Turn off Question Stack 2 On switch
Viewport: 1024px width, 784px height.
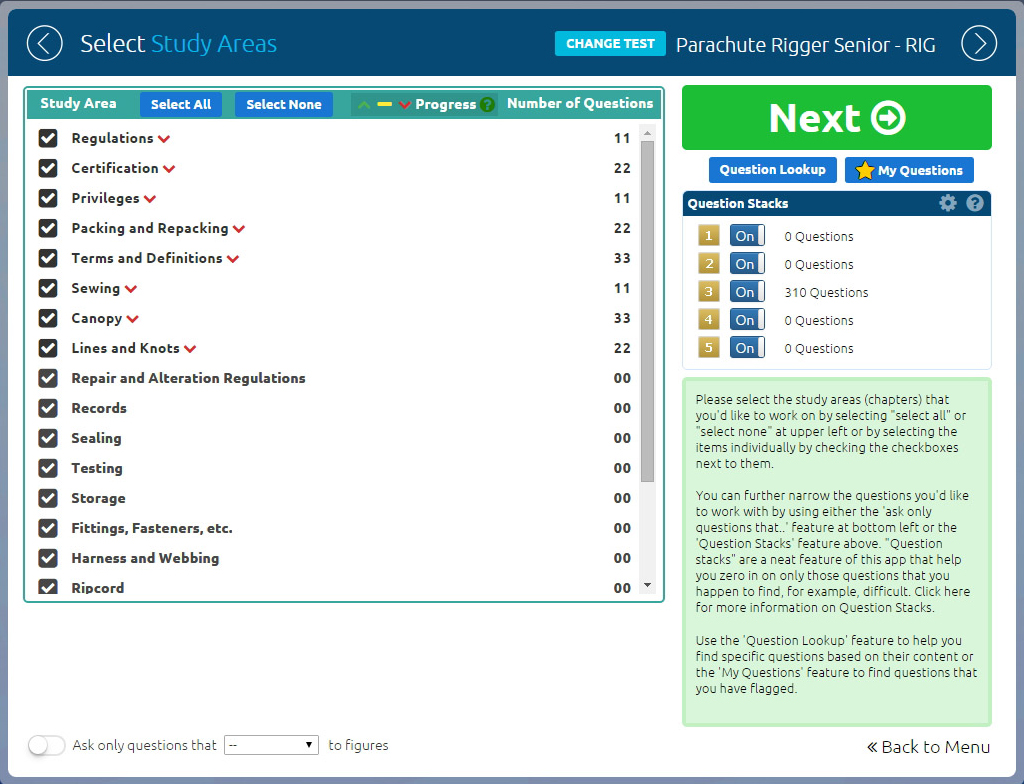point(747,264)
